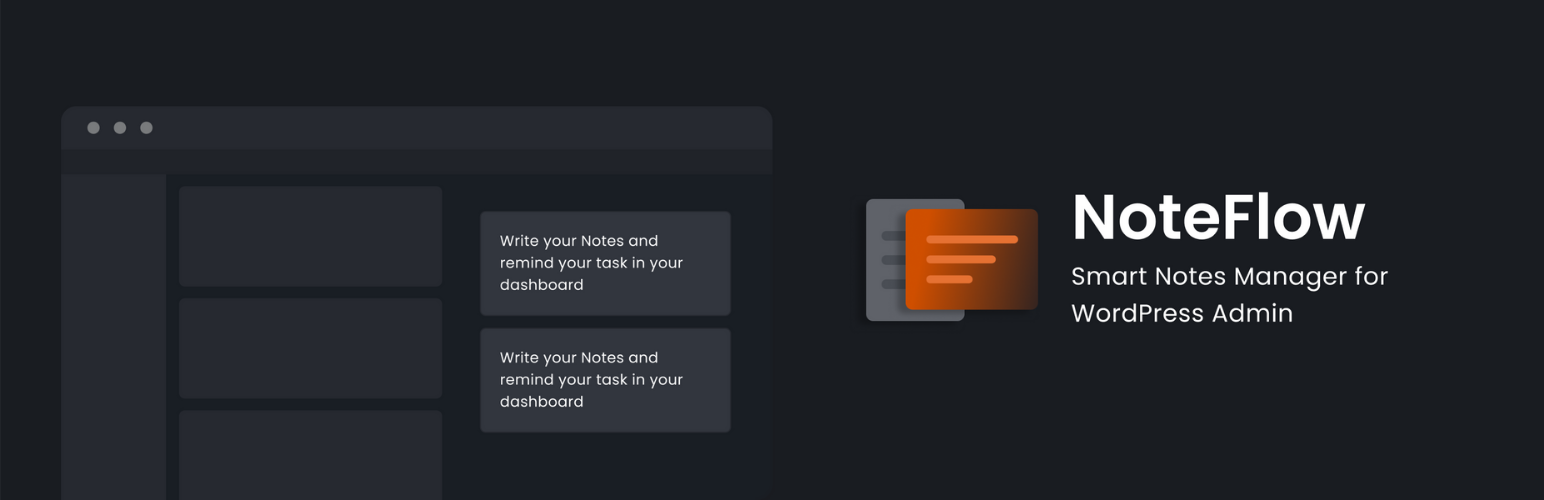The height and width of the screenshot is (500, 1544).
Task: Click the first dot in the window title bar
Action: click(x=93, y=128)
